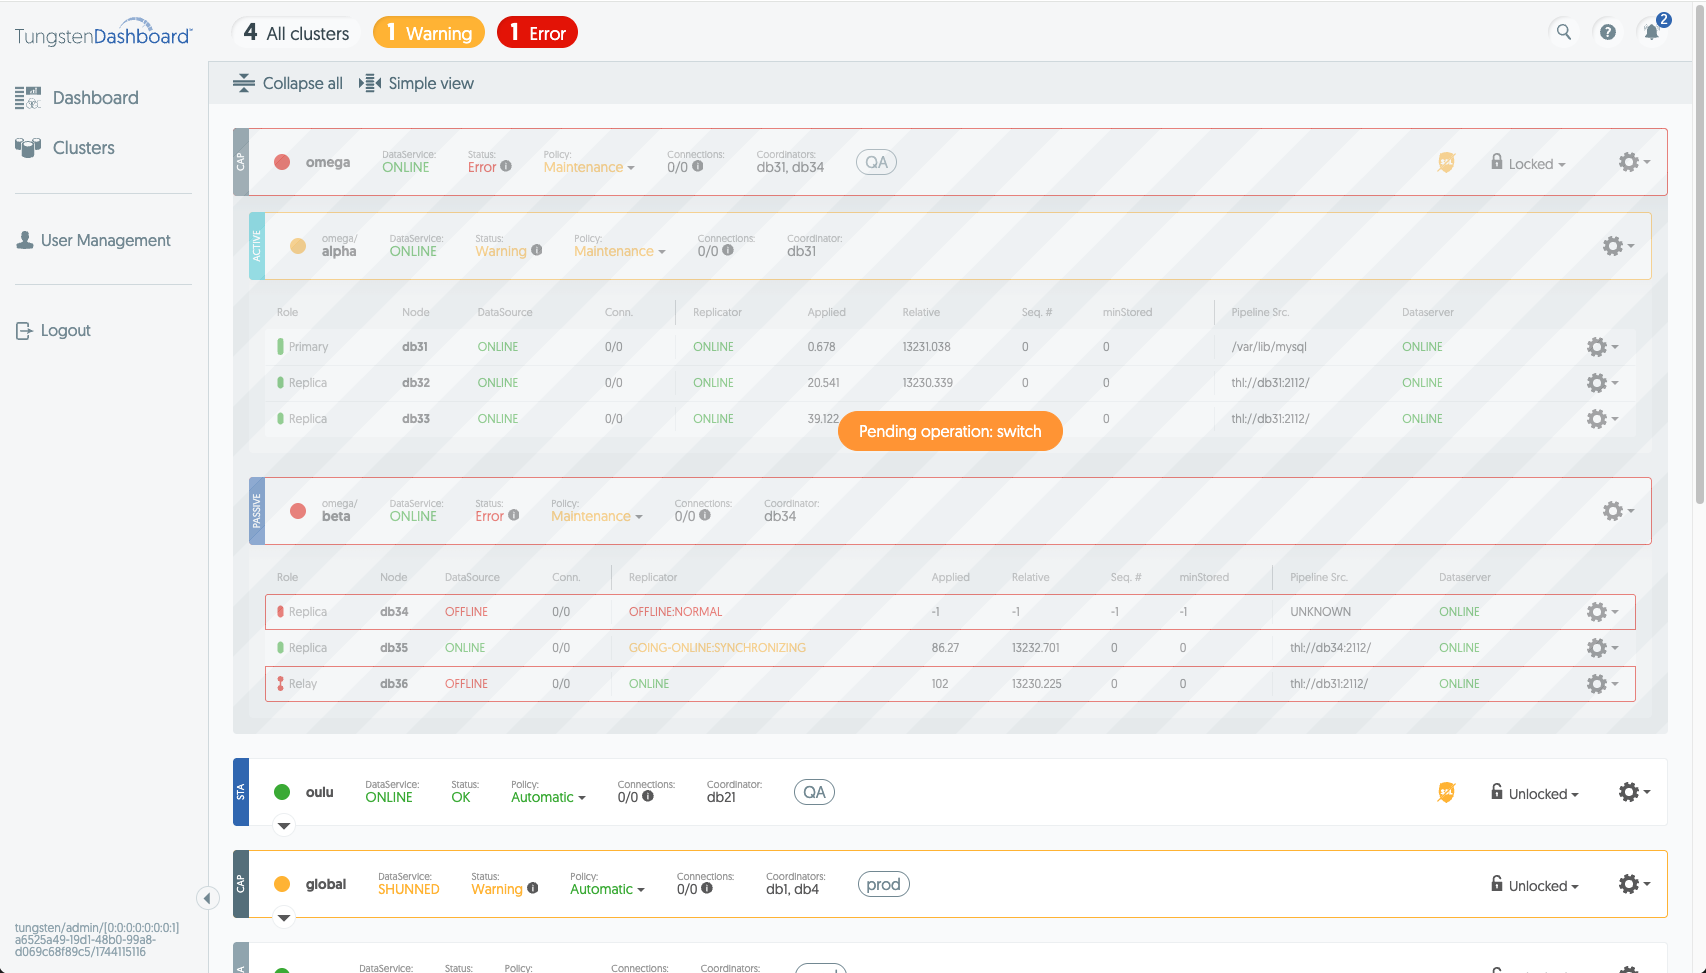Open the db34 node gear menu

[1602, 612]
